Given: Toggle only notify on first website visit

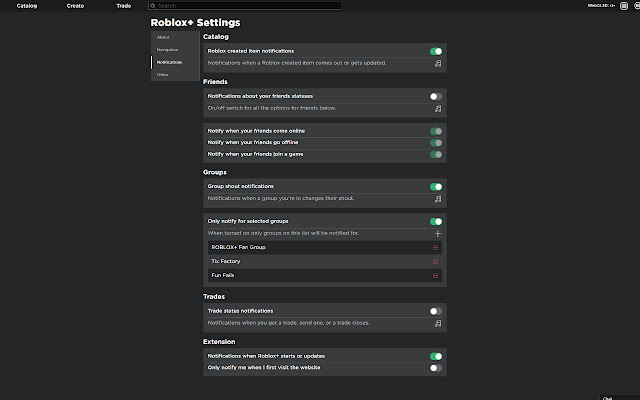Looking at the screenshot, I should pyautogui.click(x=435, y=368).
